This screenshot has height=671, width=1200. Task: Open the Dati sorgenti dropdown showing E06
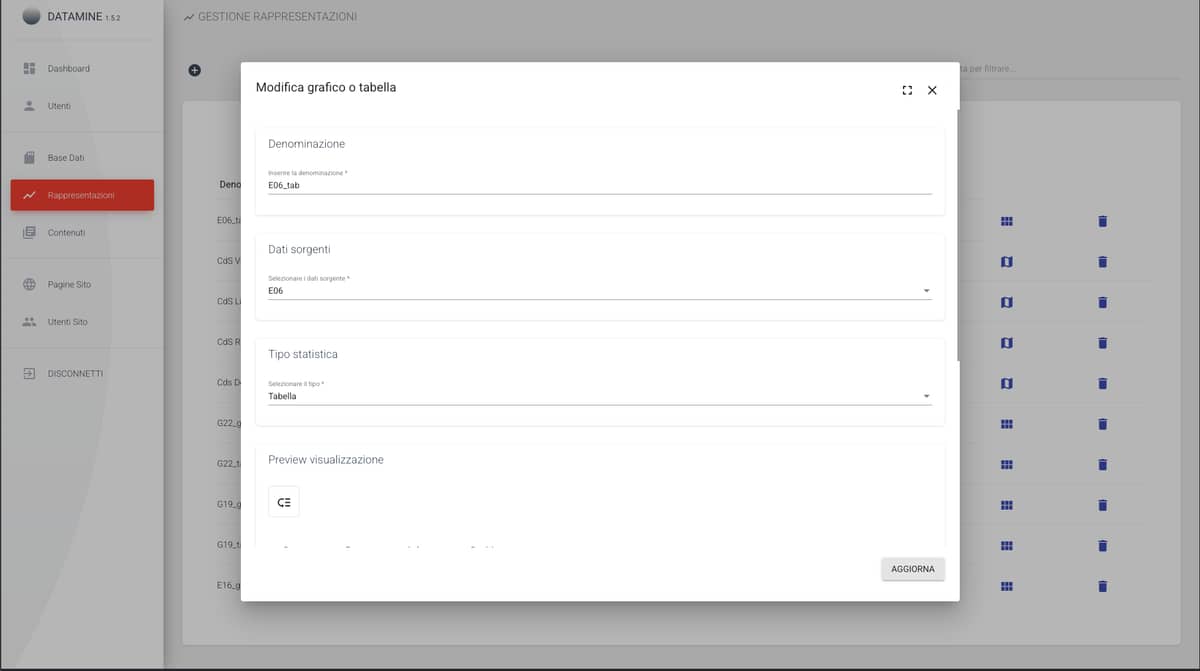600,291
